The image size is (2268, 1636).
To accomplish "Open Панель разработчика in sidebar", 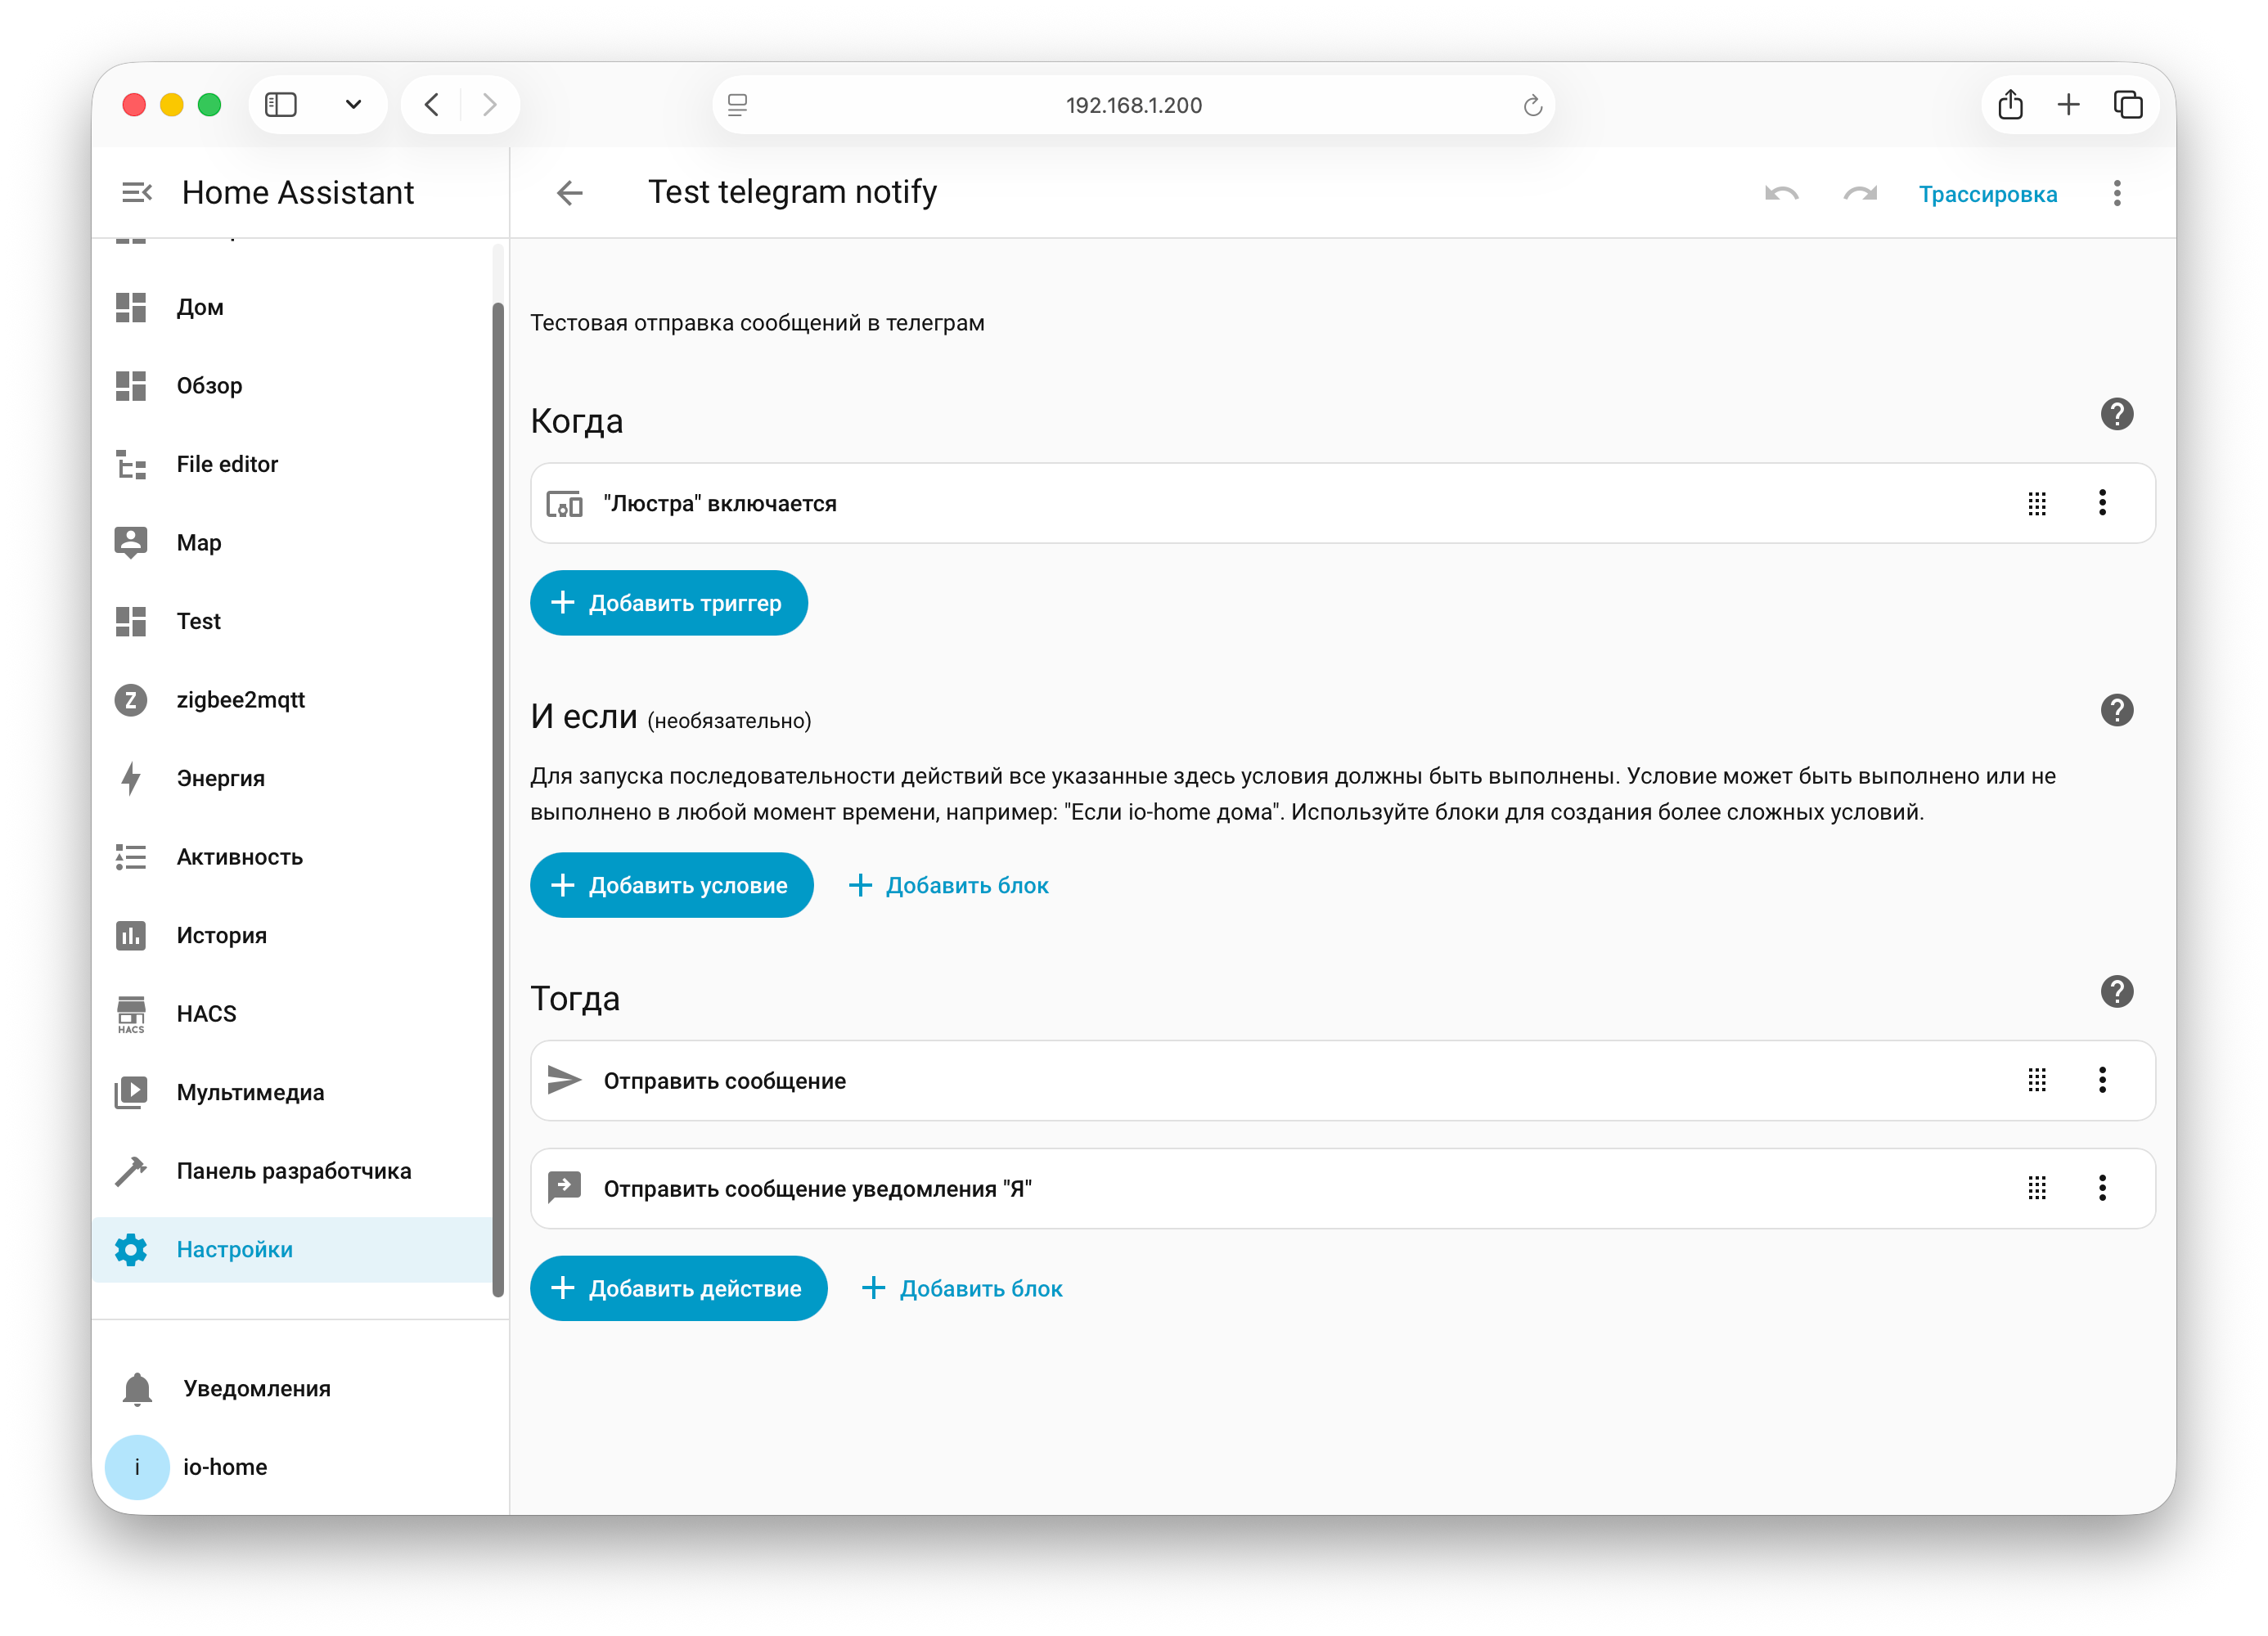I will click(x=293, y=1171).
